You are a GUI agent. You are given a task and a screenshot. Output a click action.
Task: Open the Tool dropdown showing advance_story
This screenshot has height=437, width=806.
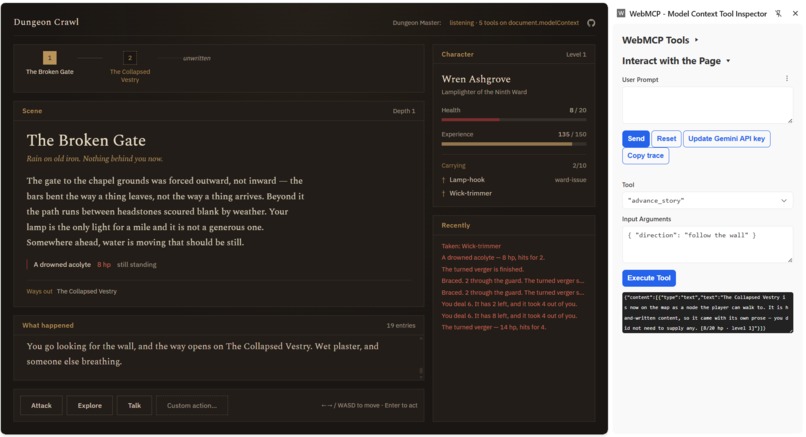pos(707,201)
